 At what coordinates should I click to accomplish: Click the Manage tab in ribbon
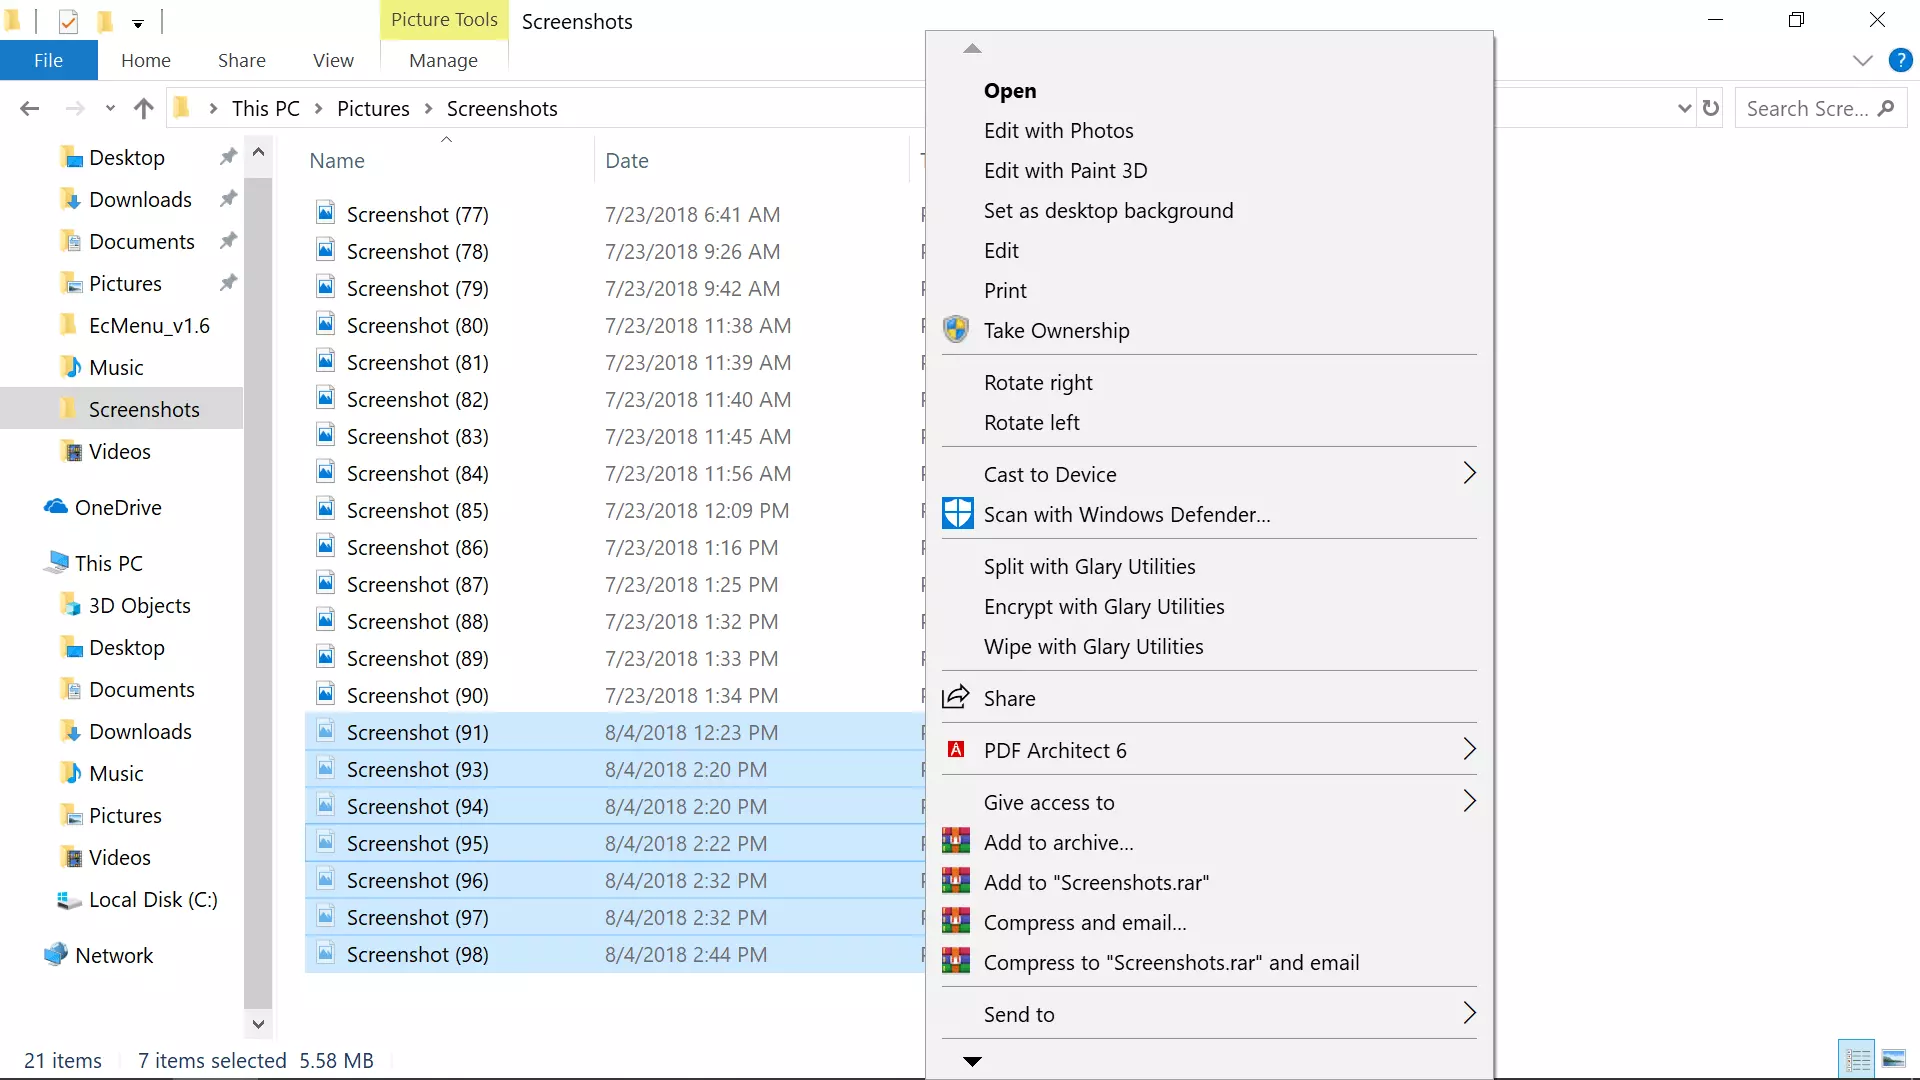coord(442,59)
